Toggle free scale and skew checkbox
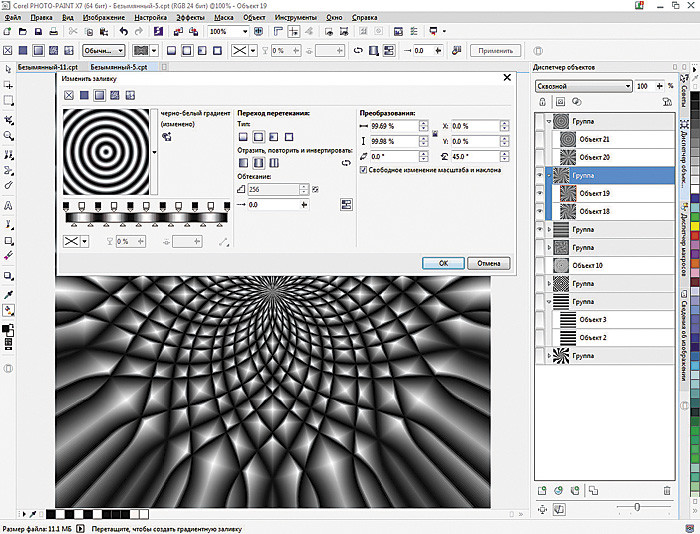Screen dimensions: 700x534 [x=362, y=170]
